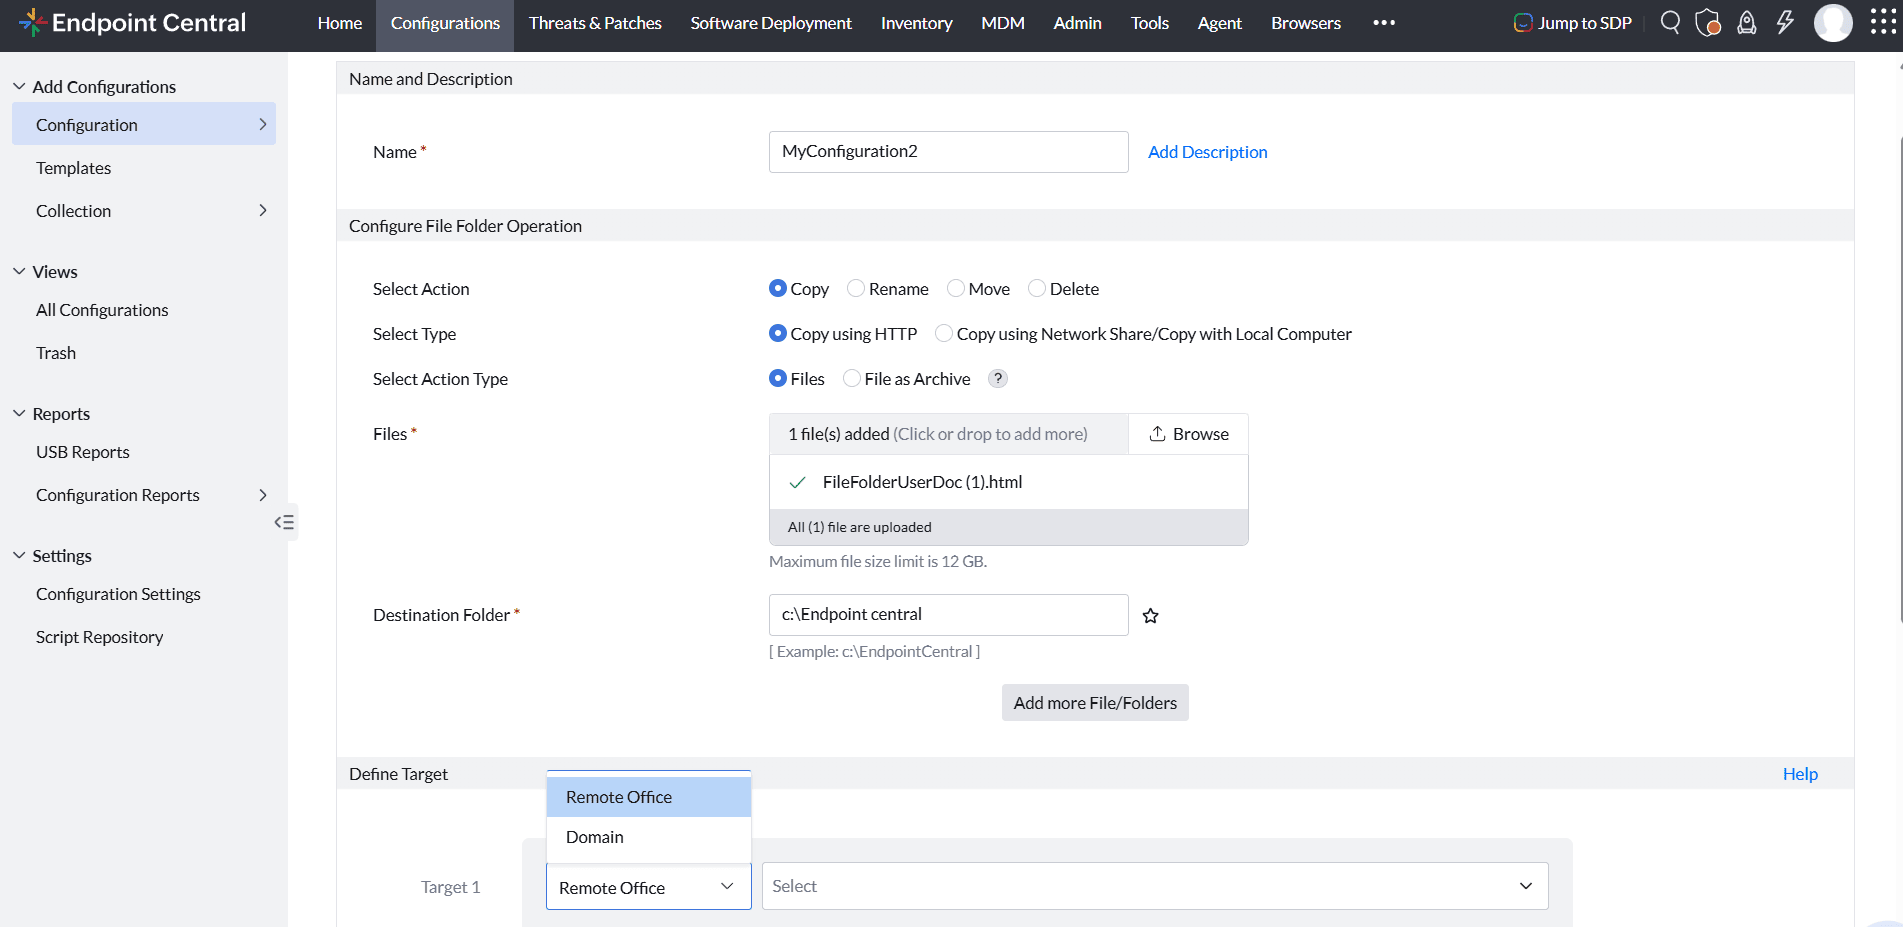Viewport: 1903px width, 927px height.
Task: Click the Destination Folder input field
Action: pyautogui.click(x=949, y=615)
